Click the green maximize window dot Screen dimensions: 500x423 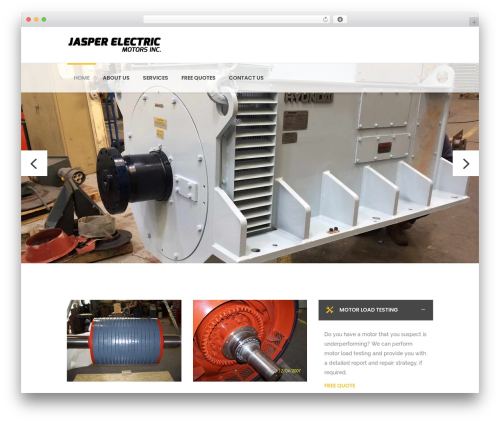tap(44, 20)
